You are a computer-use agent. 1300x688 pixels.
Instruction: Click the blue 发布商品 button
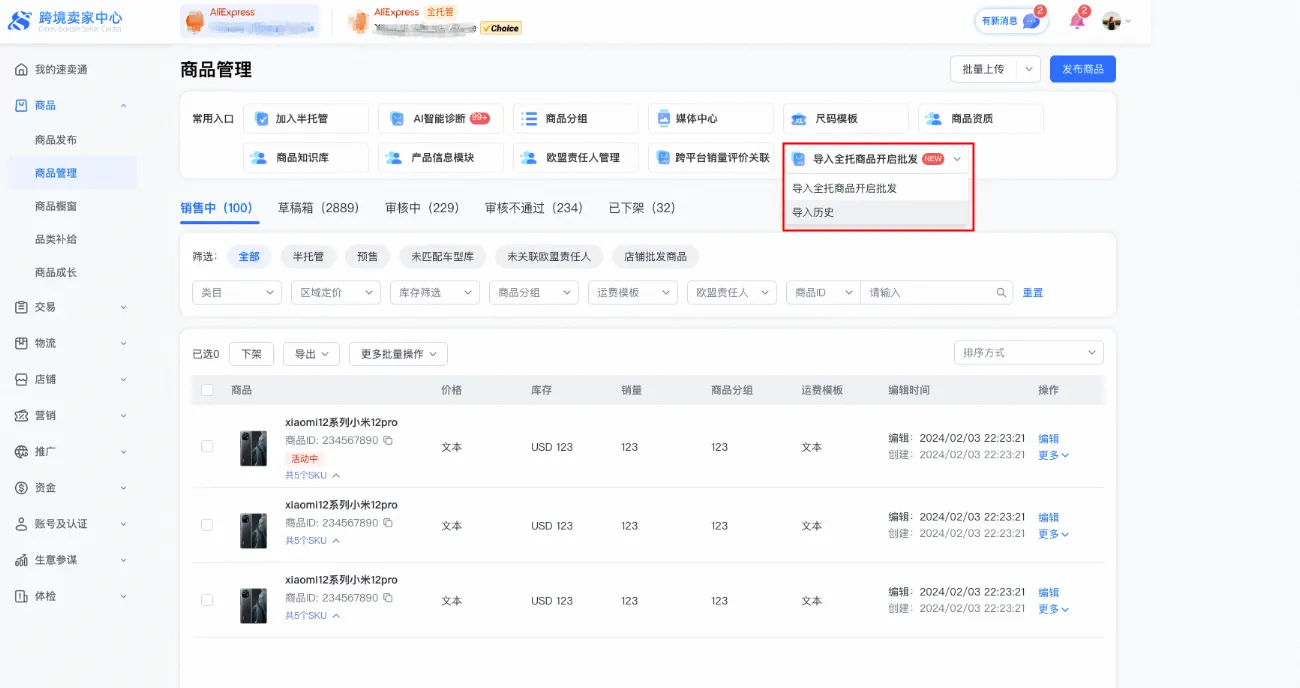click(1082, 69)
